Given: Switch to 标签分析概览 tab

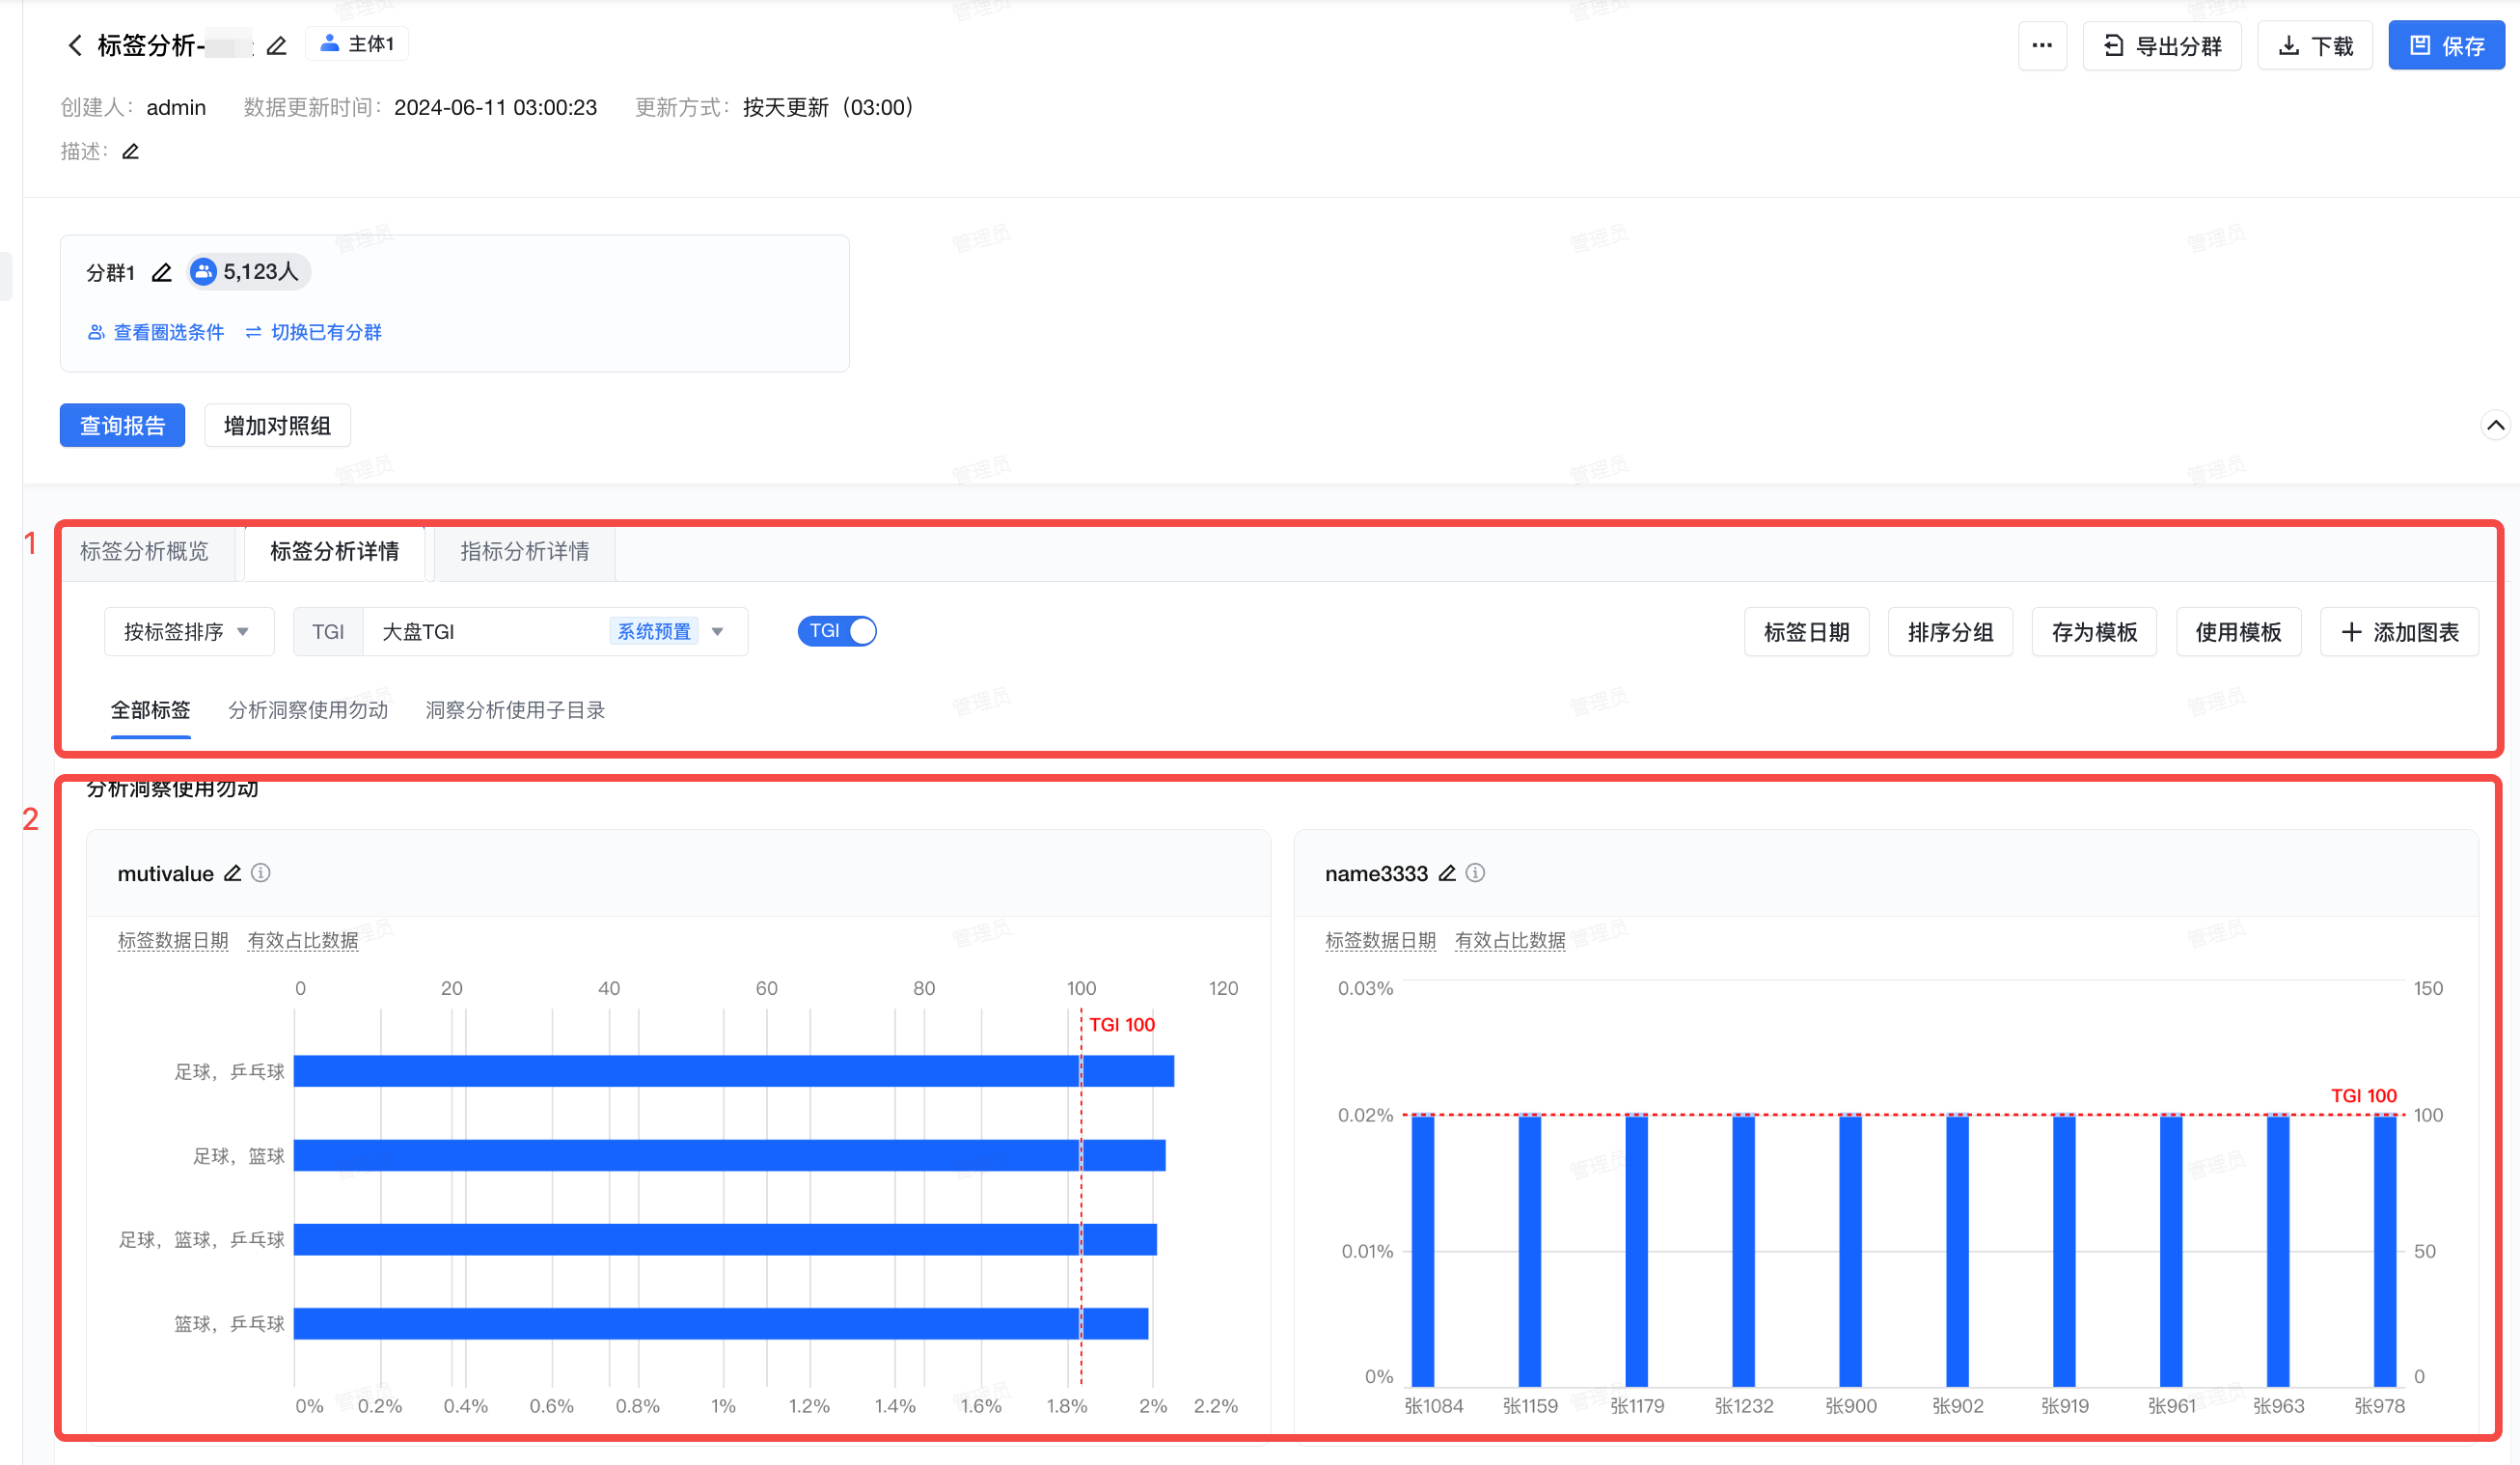Looking at the screenshot, I should point(144,551).
